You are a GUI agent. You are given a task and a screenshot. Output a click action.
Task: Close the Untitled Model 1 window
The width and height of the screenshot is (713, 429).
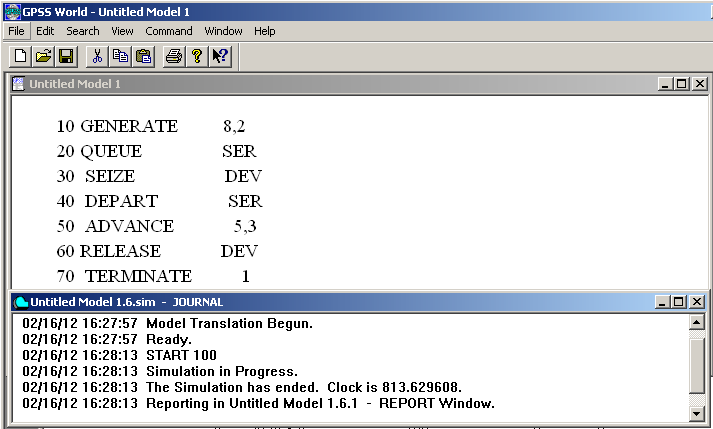pos(700,84)
